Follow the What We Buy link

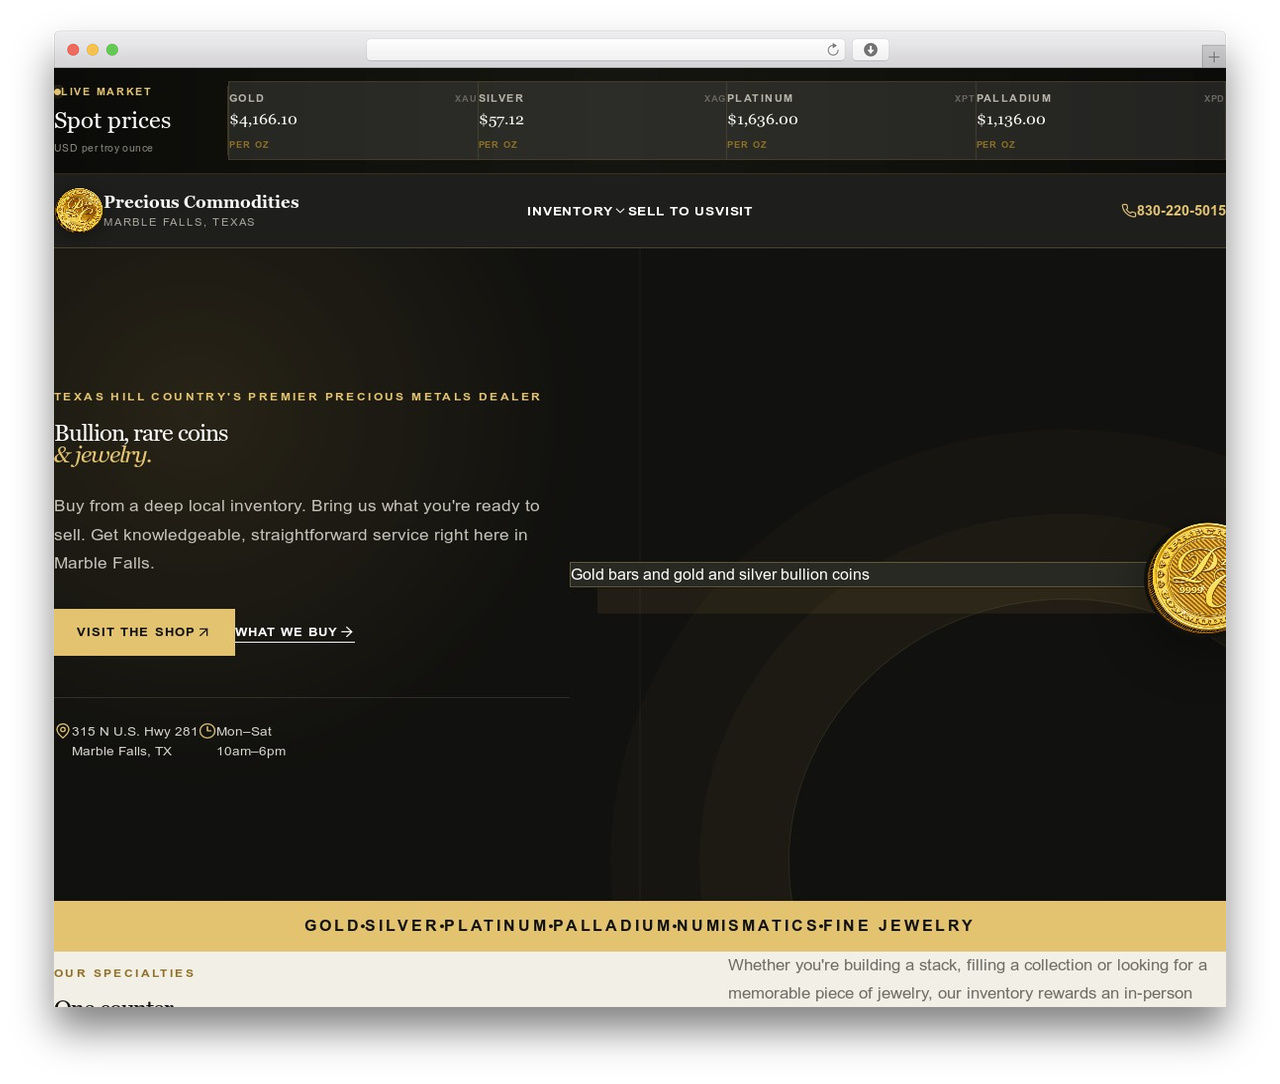294,632
